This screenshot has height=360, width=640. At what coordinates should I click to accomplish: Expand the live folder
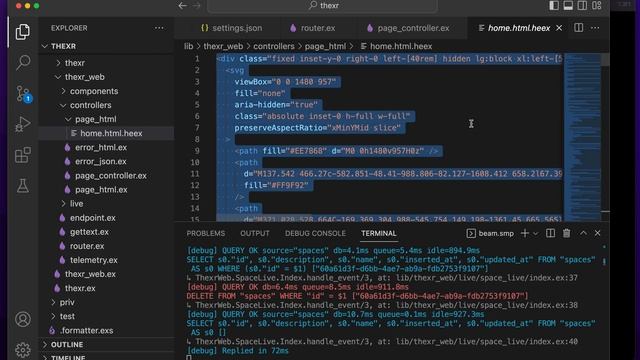pyautogui.click(x=107, y=204)
